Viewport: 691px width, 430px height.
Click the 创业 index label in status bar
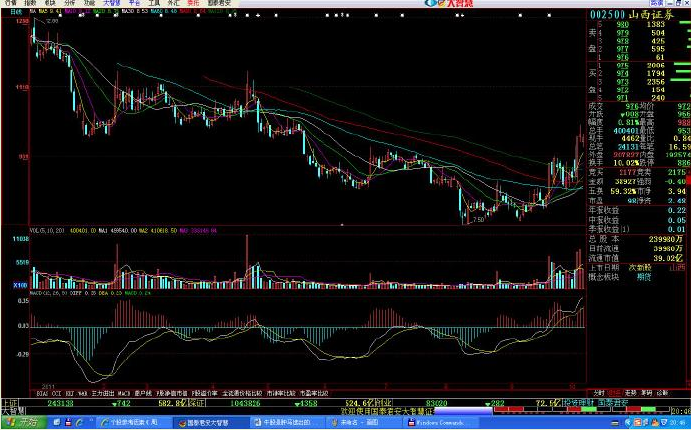tap(383, 403)
